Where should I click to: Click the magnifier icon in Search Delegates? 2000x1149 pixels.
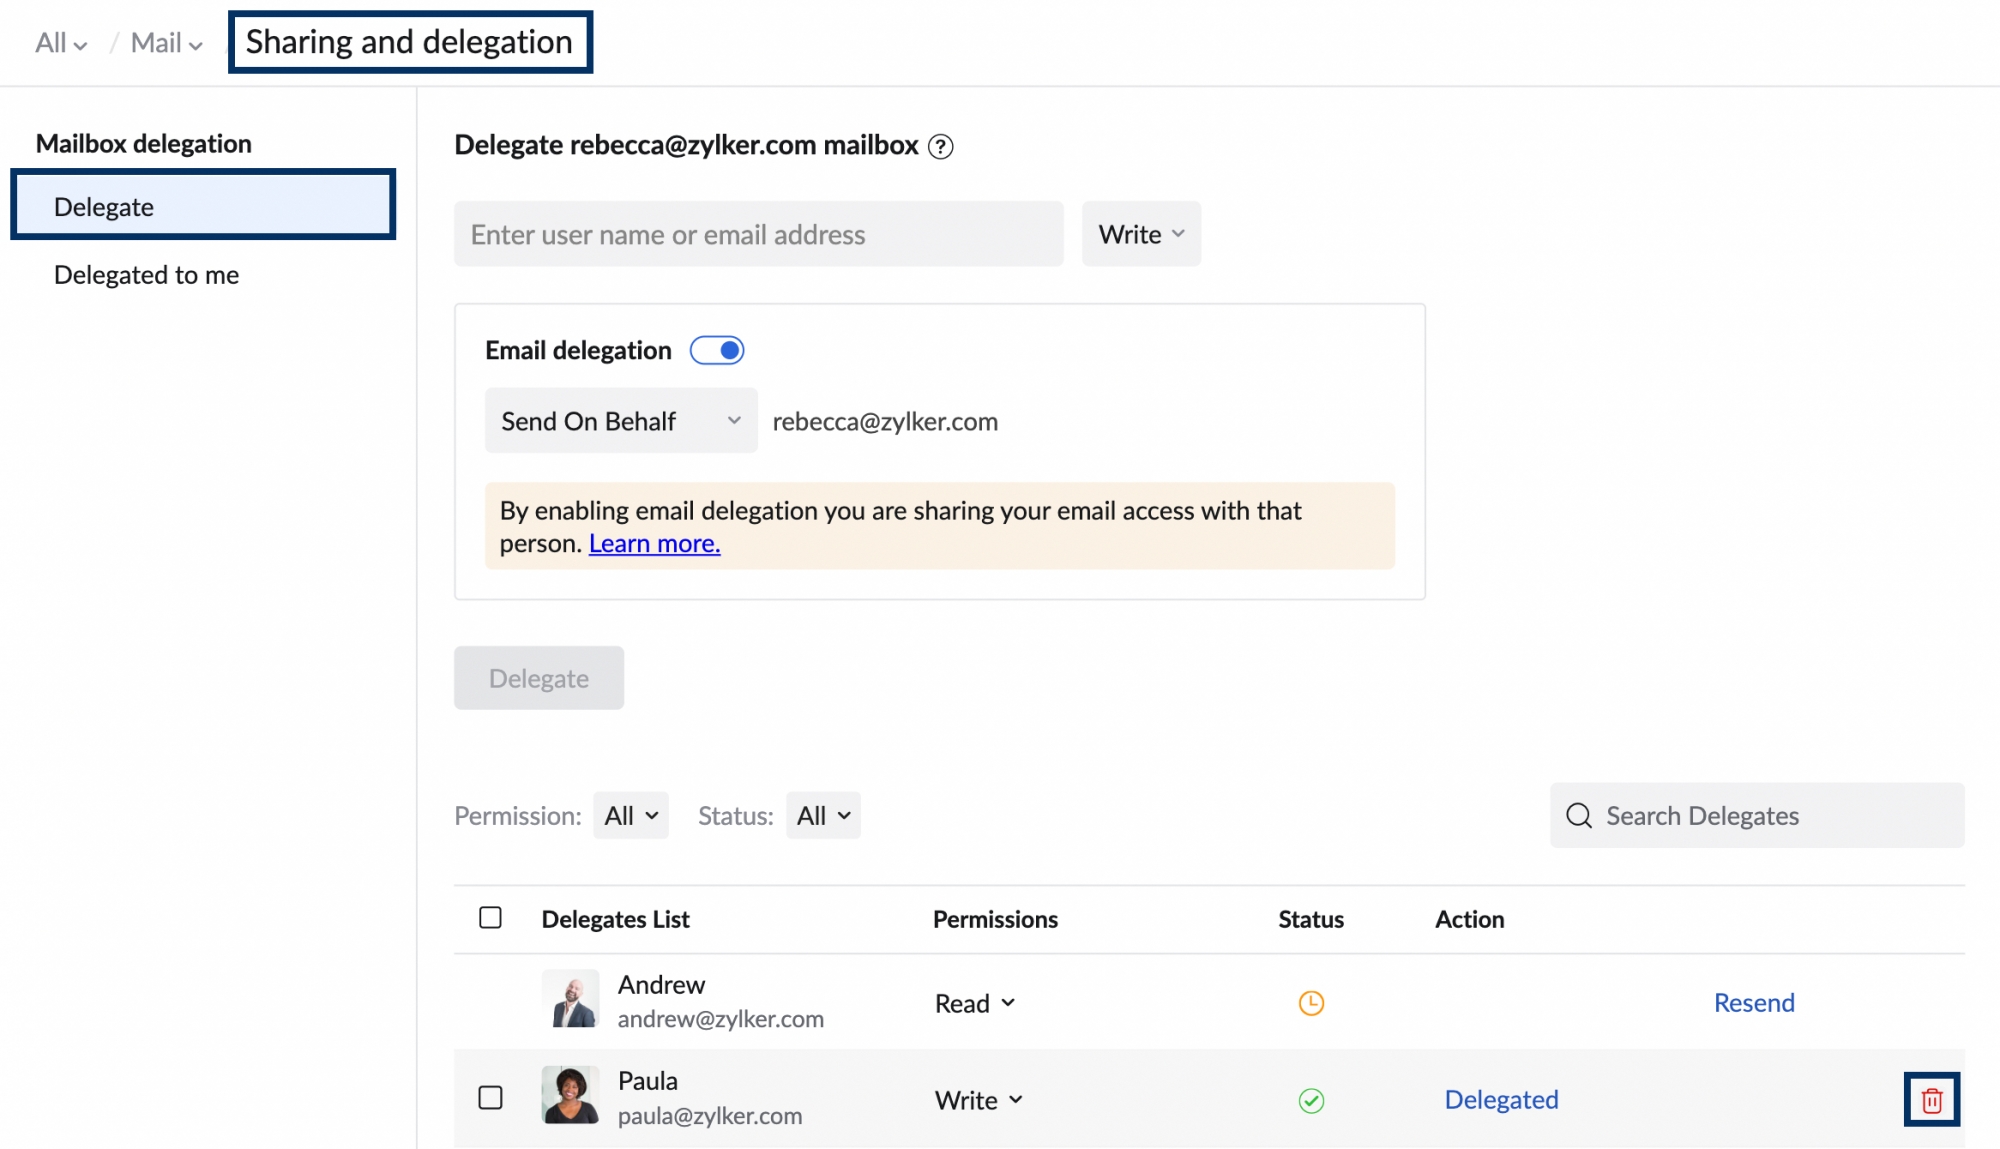(1579, 816)
